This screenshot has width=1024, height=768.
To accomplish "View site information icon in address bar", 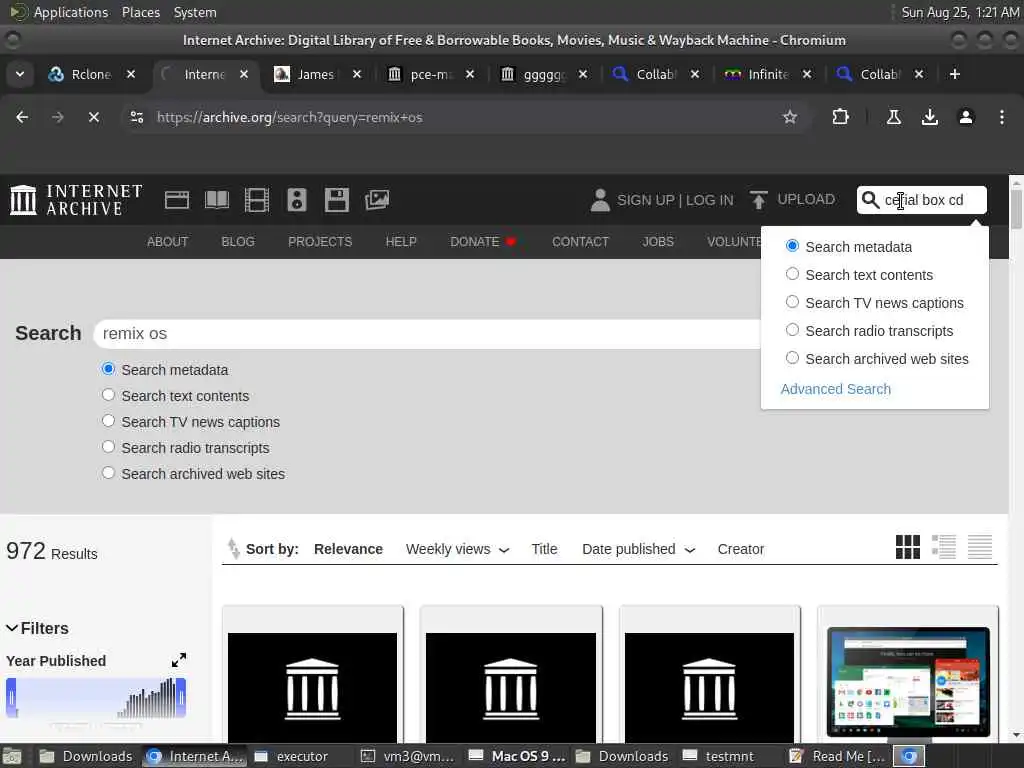I will [x=136, y=117].
